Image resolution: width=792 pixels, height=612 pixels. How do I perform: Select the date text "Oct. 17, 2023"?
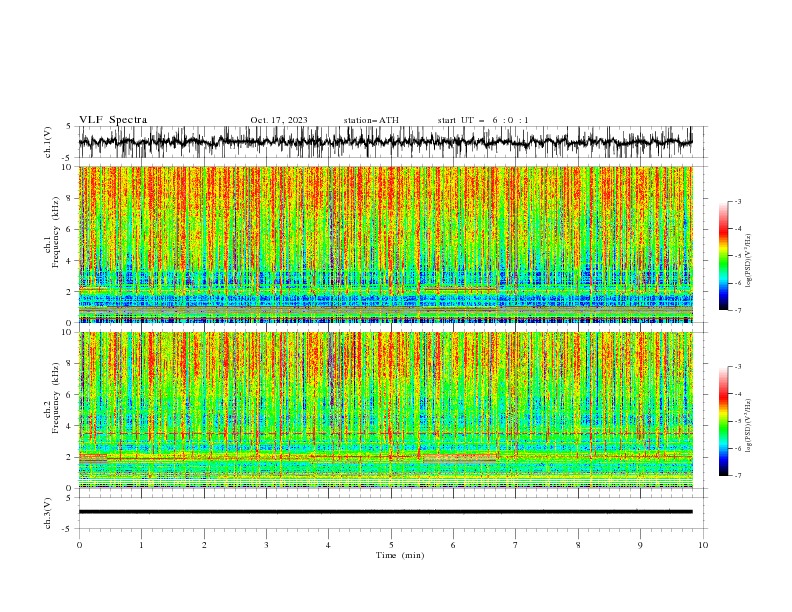pos(279,120)
